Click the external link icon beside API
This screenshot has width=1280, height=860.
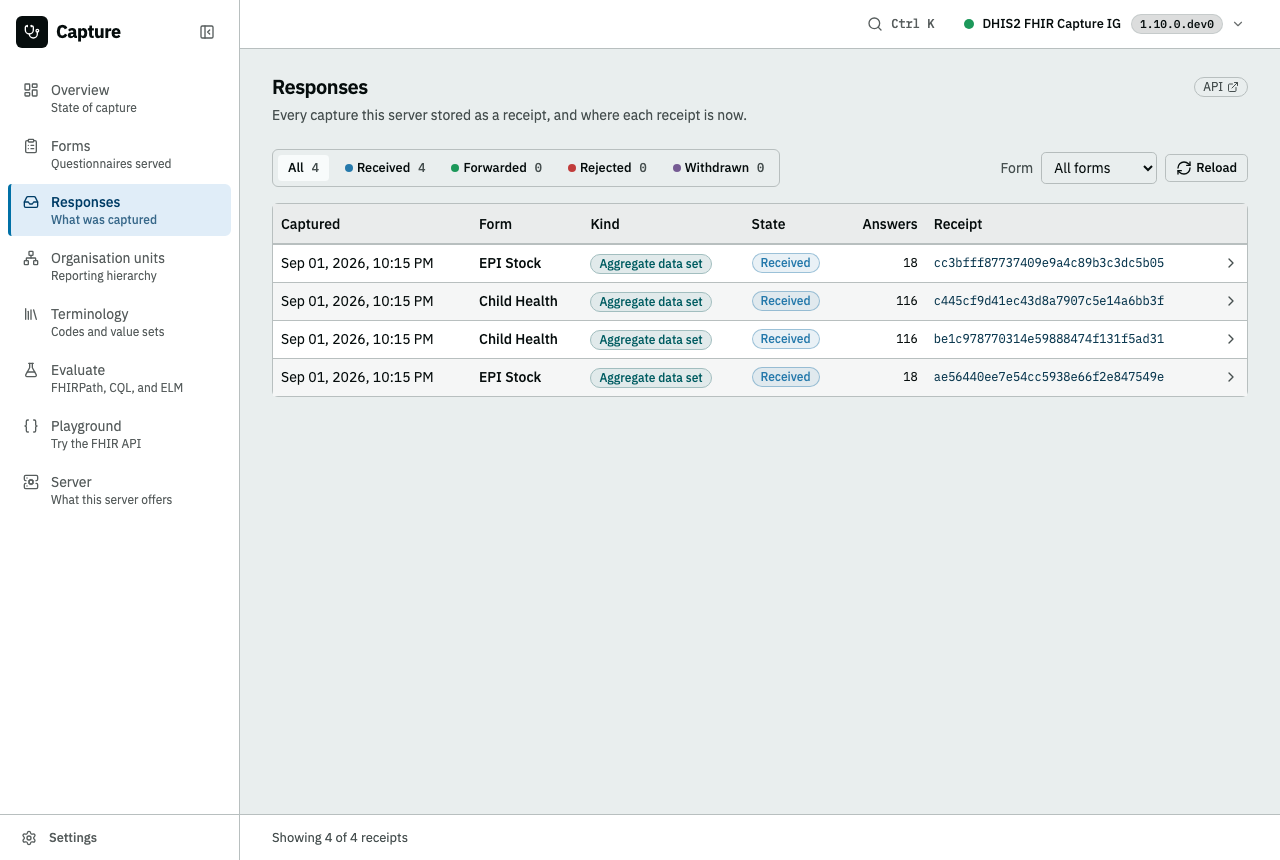1233,87
